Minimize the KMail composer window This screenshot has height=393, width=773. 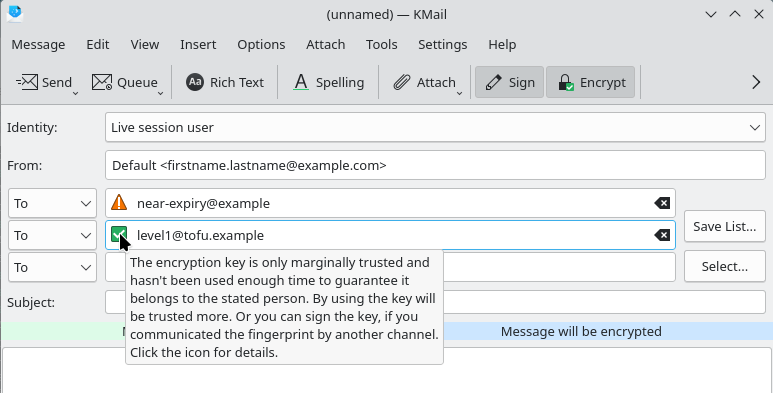click(711, 14)
